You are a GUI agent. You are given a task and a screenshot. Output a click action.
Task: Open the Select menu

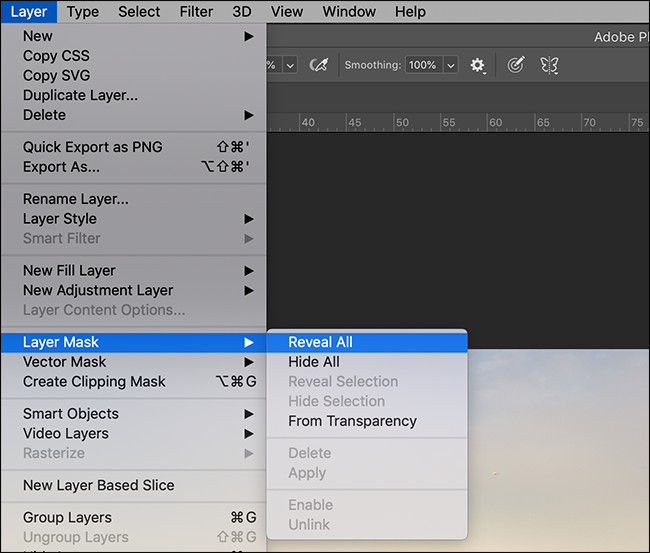(x=139, y=12)
